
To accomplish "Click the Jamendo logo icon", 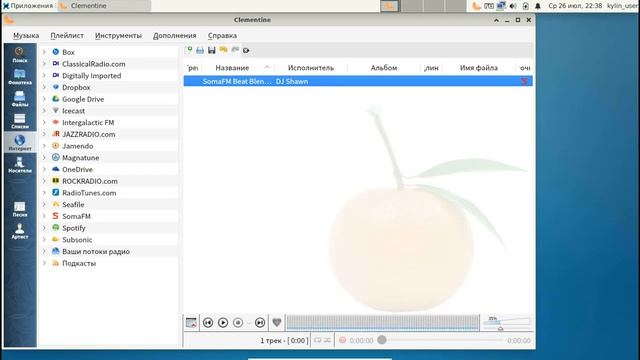I will (56, 146).
